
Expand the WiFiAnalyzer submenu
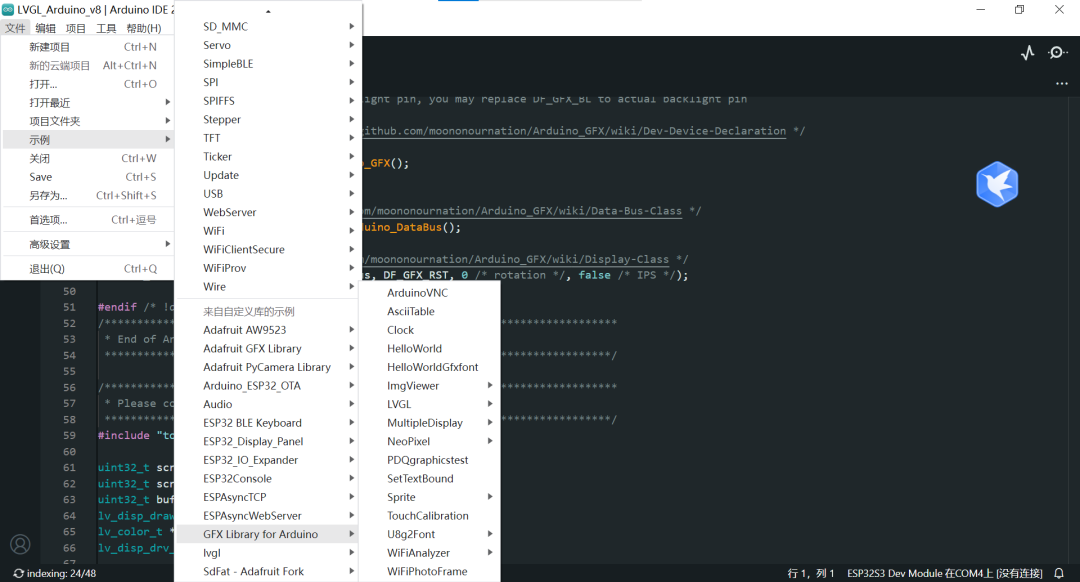point(430,553)
